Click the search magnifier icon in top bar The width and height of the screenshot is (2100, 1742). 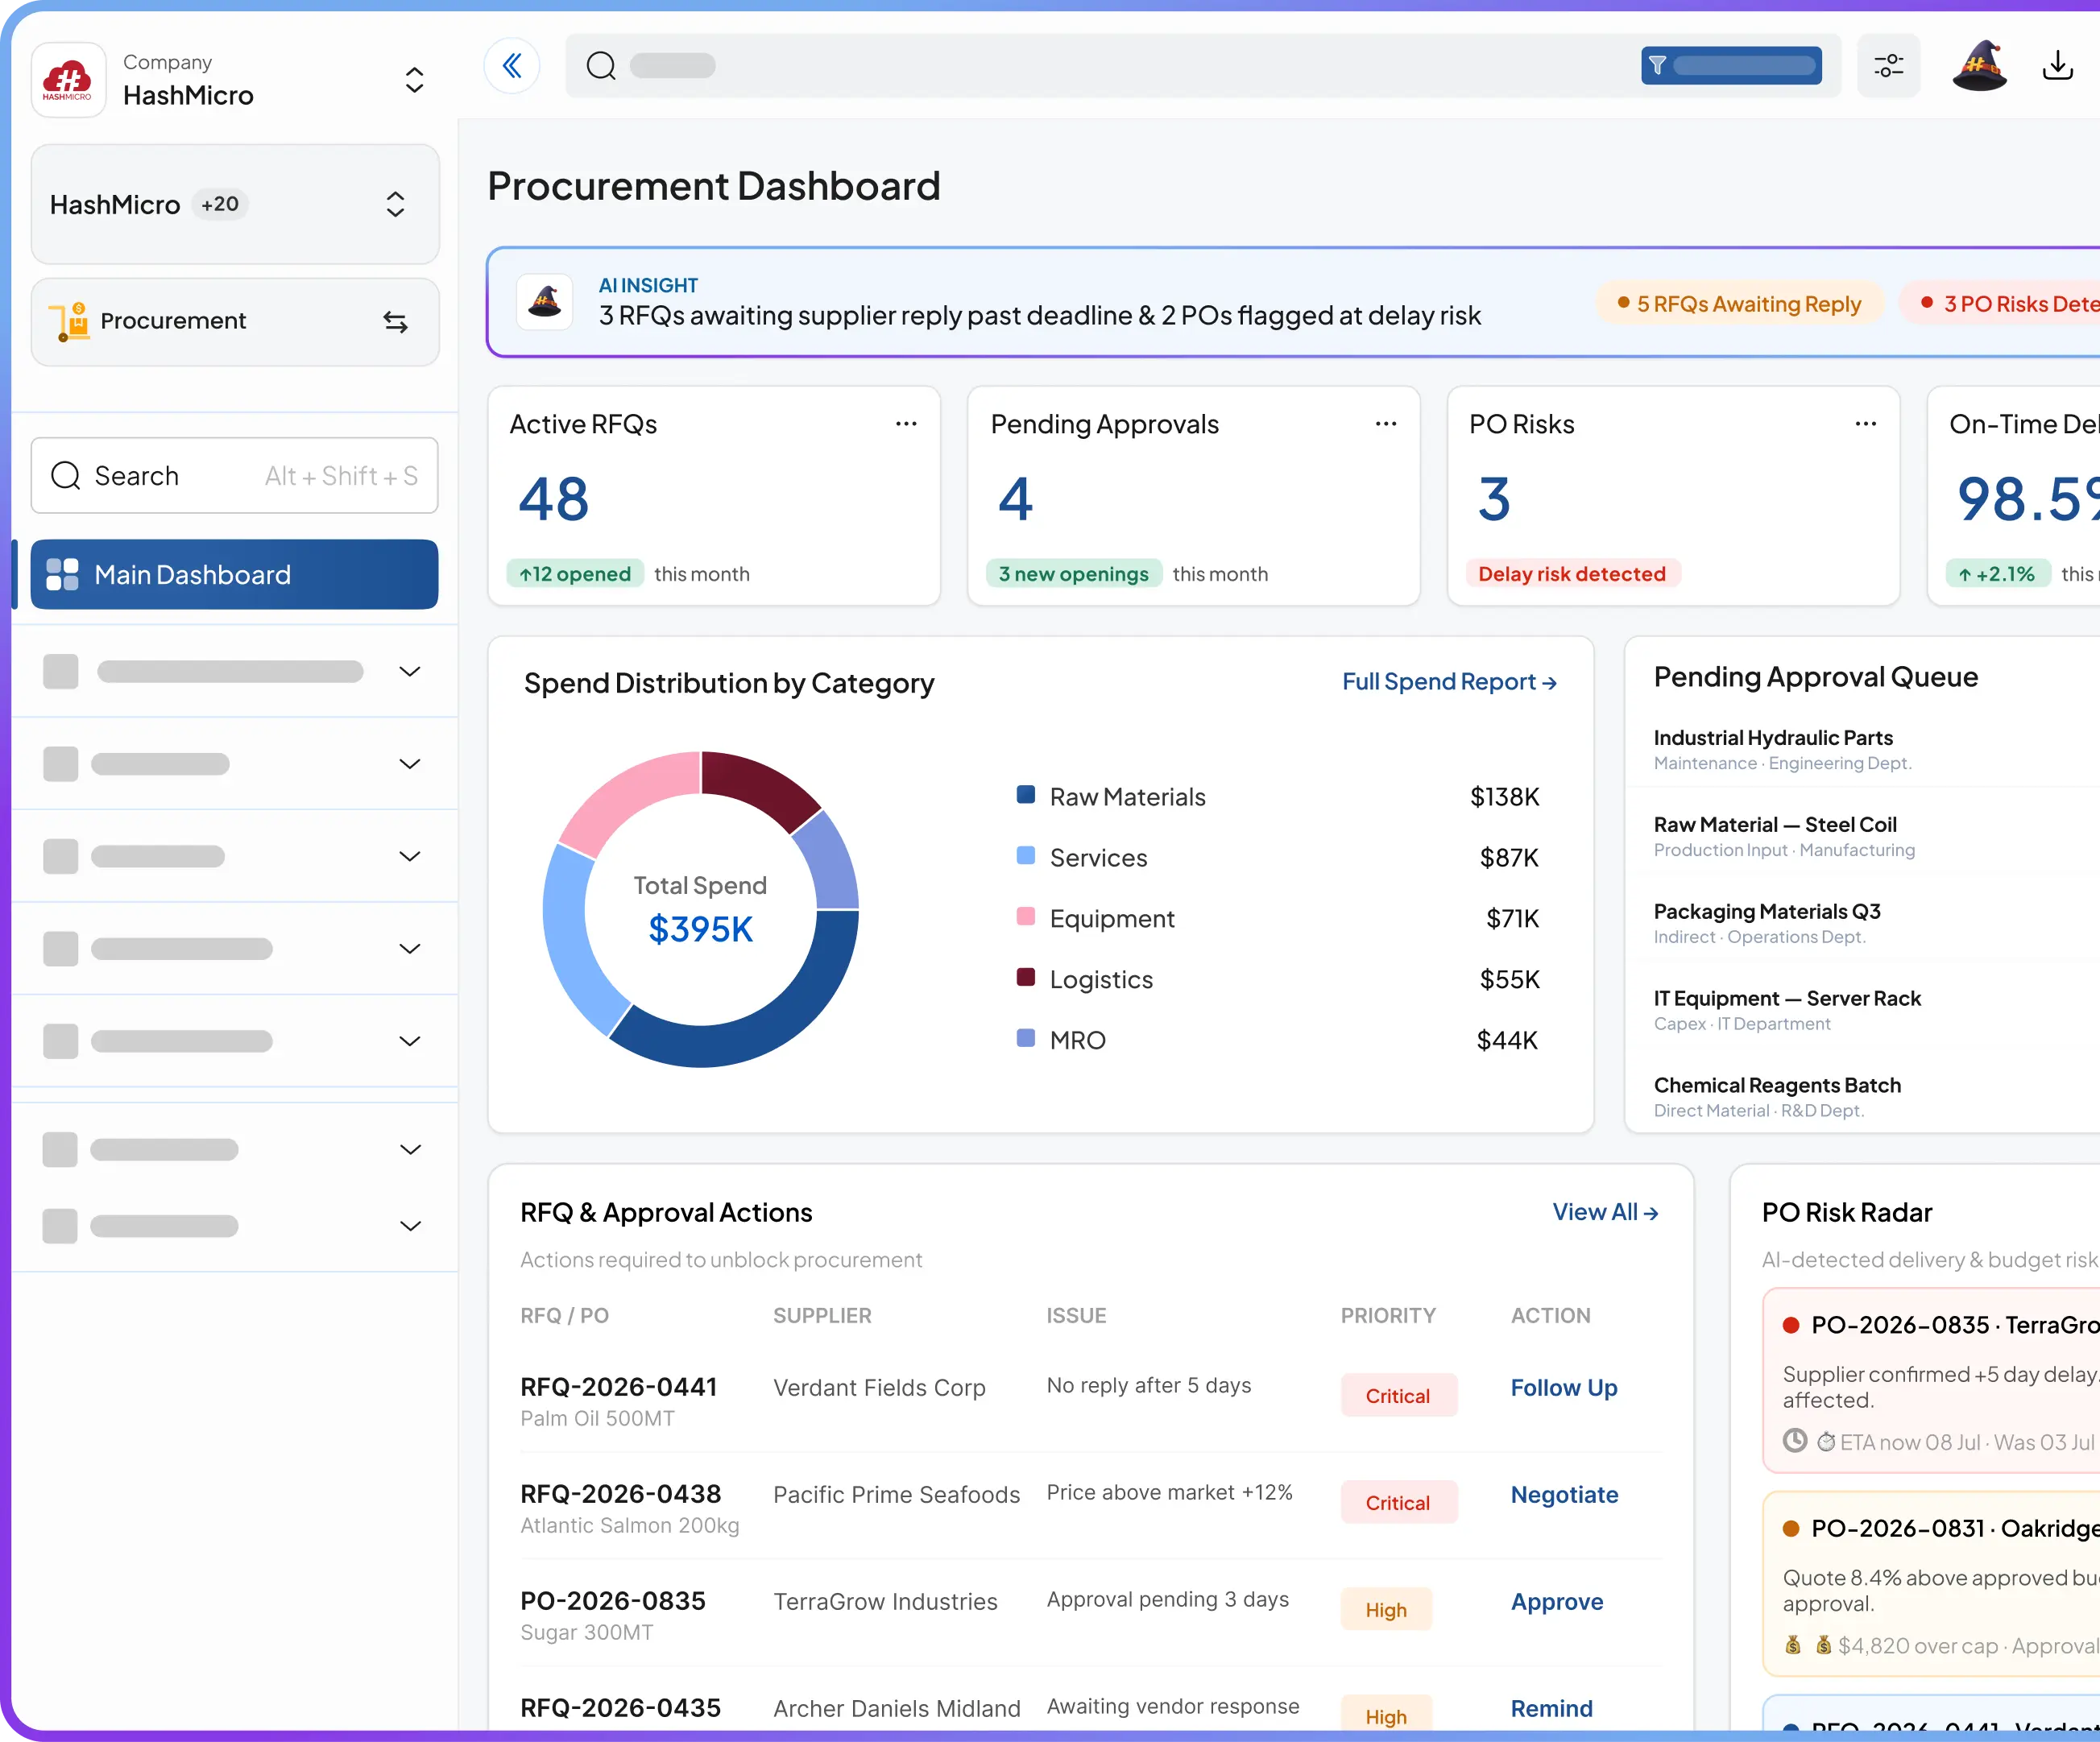[x=601, y=66]
